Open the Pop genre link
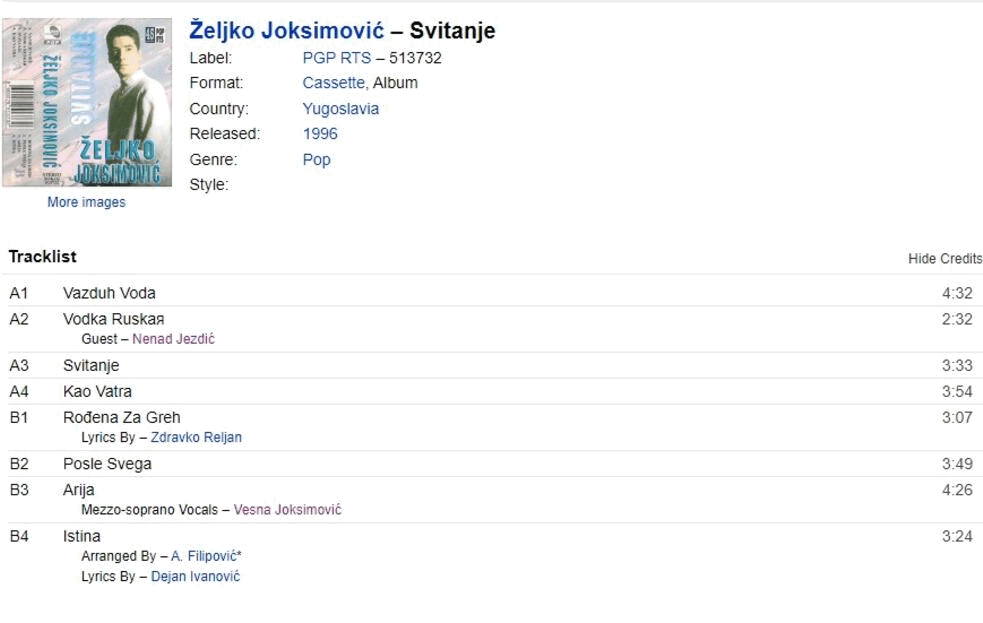Image resolution: width=983 pixels, height=623 pixels. click(317, 160)
